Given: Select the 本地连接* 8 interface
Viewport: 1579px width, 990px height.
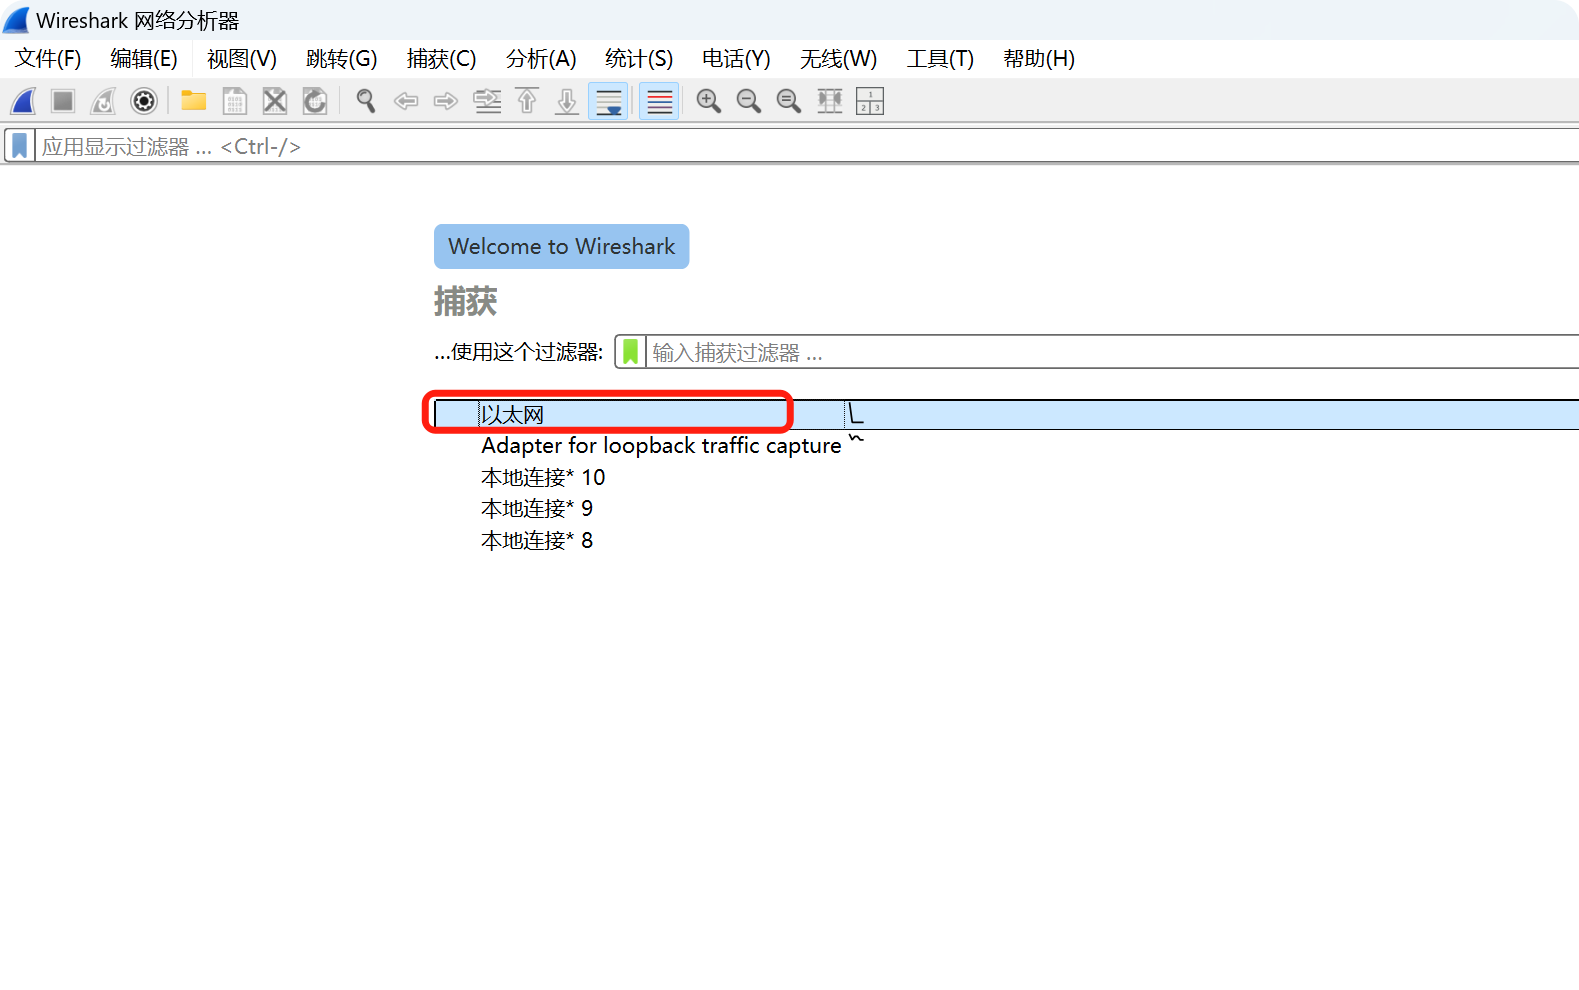Looking at the screenshot, I should [537, 540].
